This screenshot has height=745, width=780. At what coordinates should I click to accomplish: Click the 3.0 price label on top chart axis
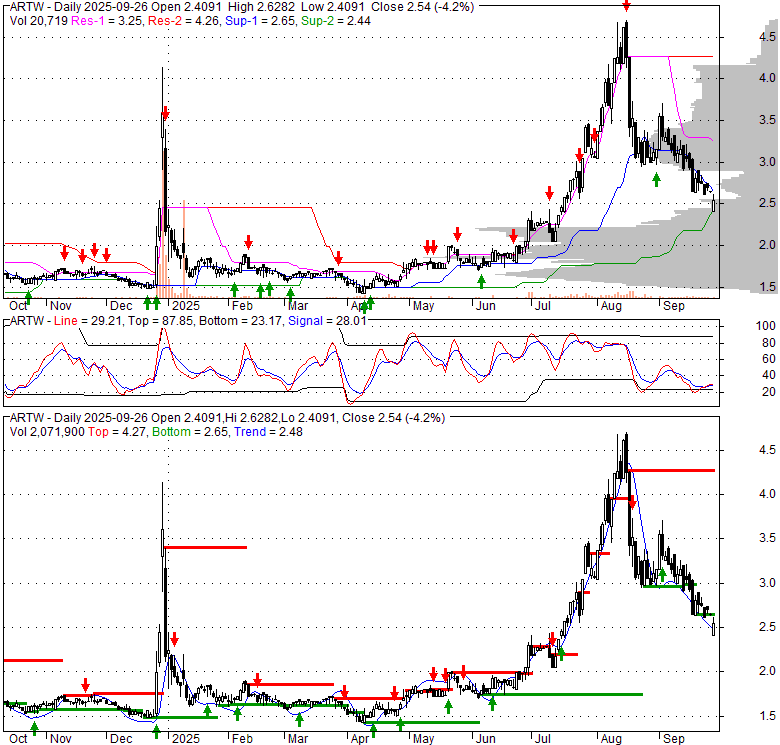click(x=767, y=162)
